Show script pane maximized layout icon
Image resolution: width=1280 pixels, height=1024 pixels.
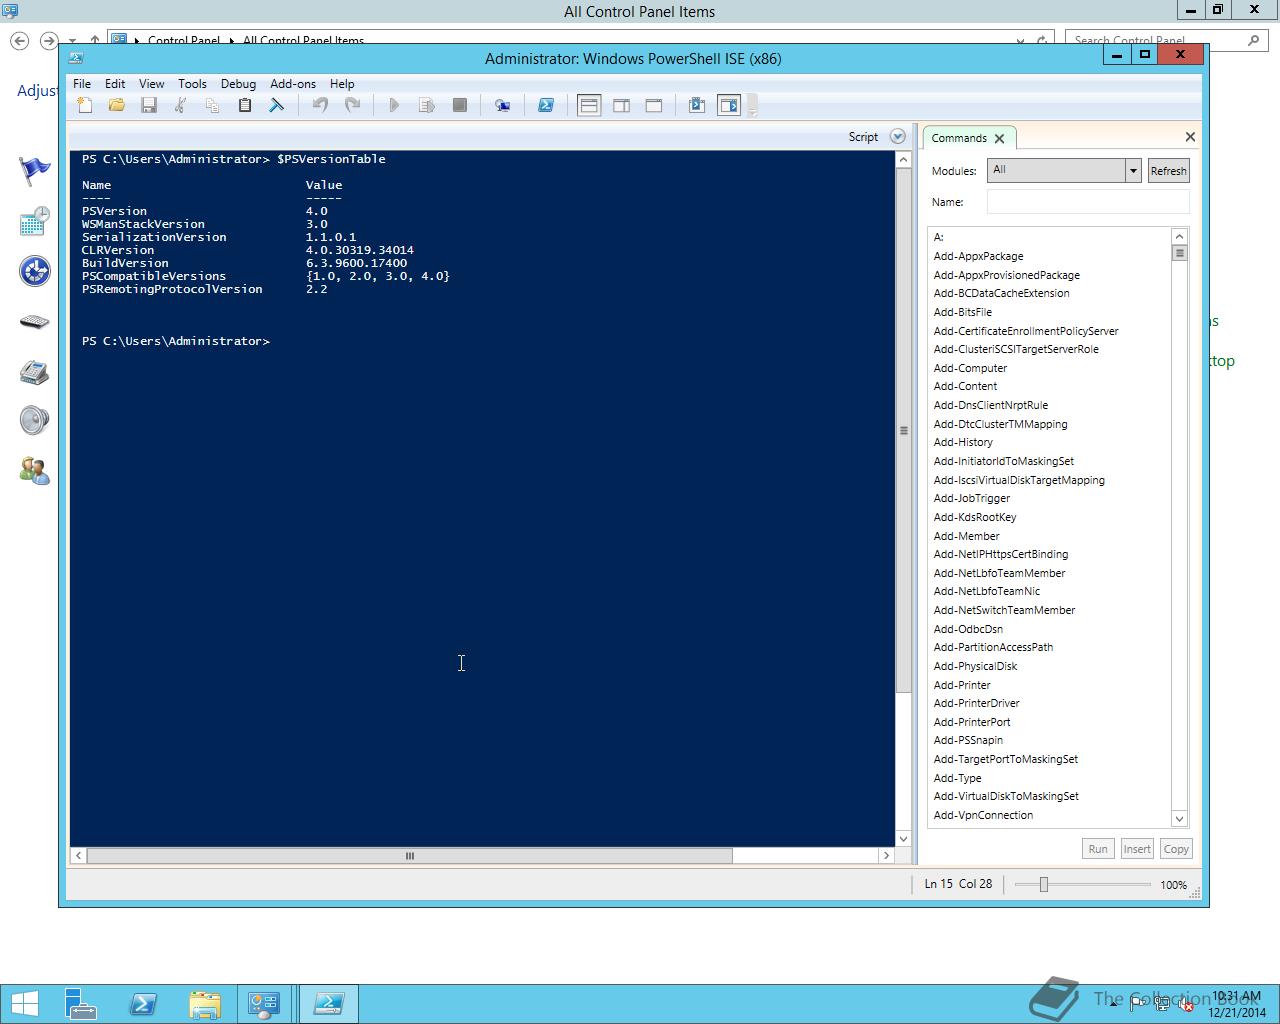(654, 105)
